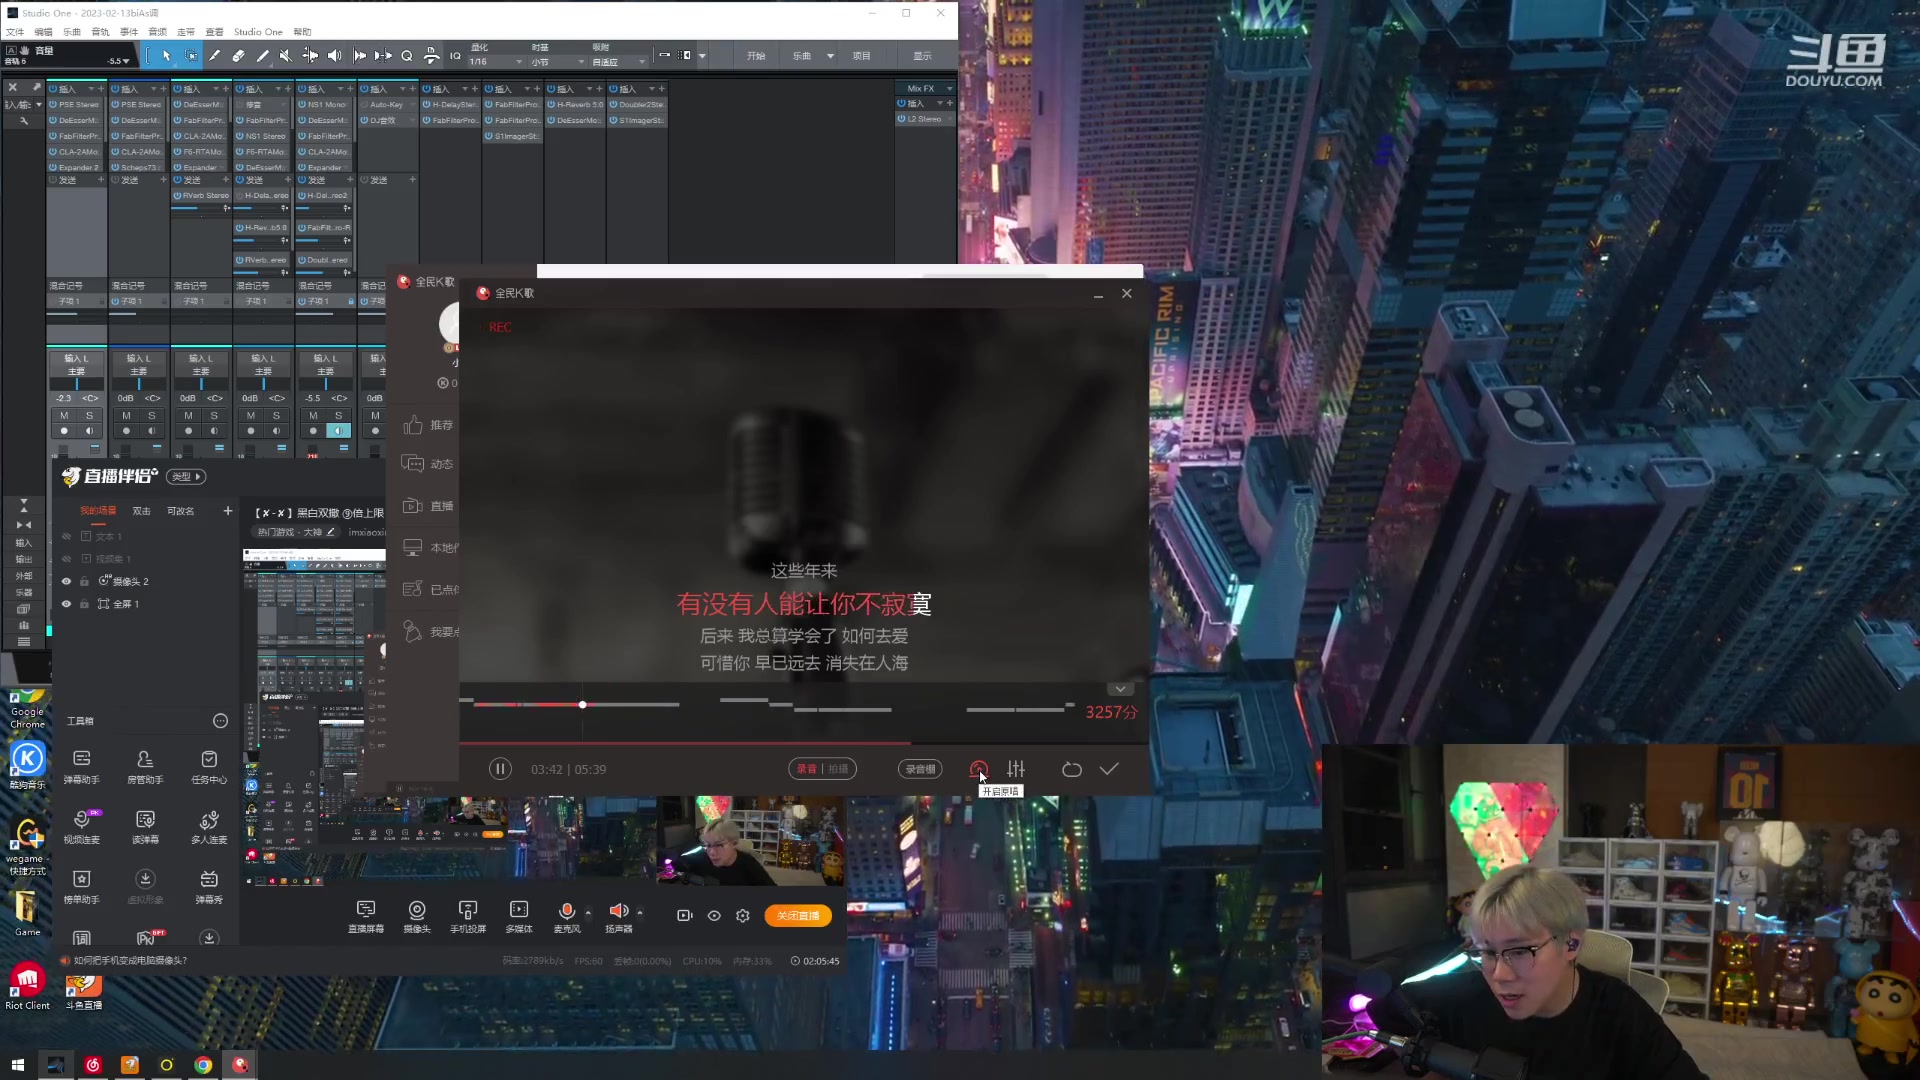This screenshot has width=1920, height=1080.
Task: Expand the 类型 type selector
Action: pos(186,477)
